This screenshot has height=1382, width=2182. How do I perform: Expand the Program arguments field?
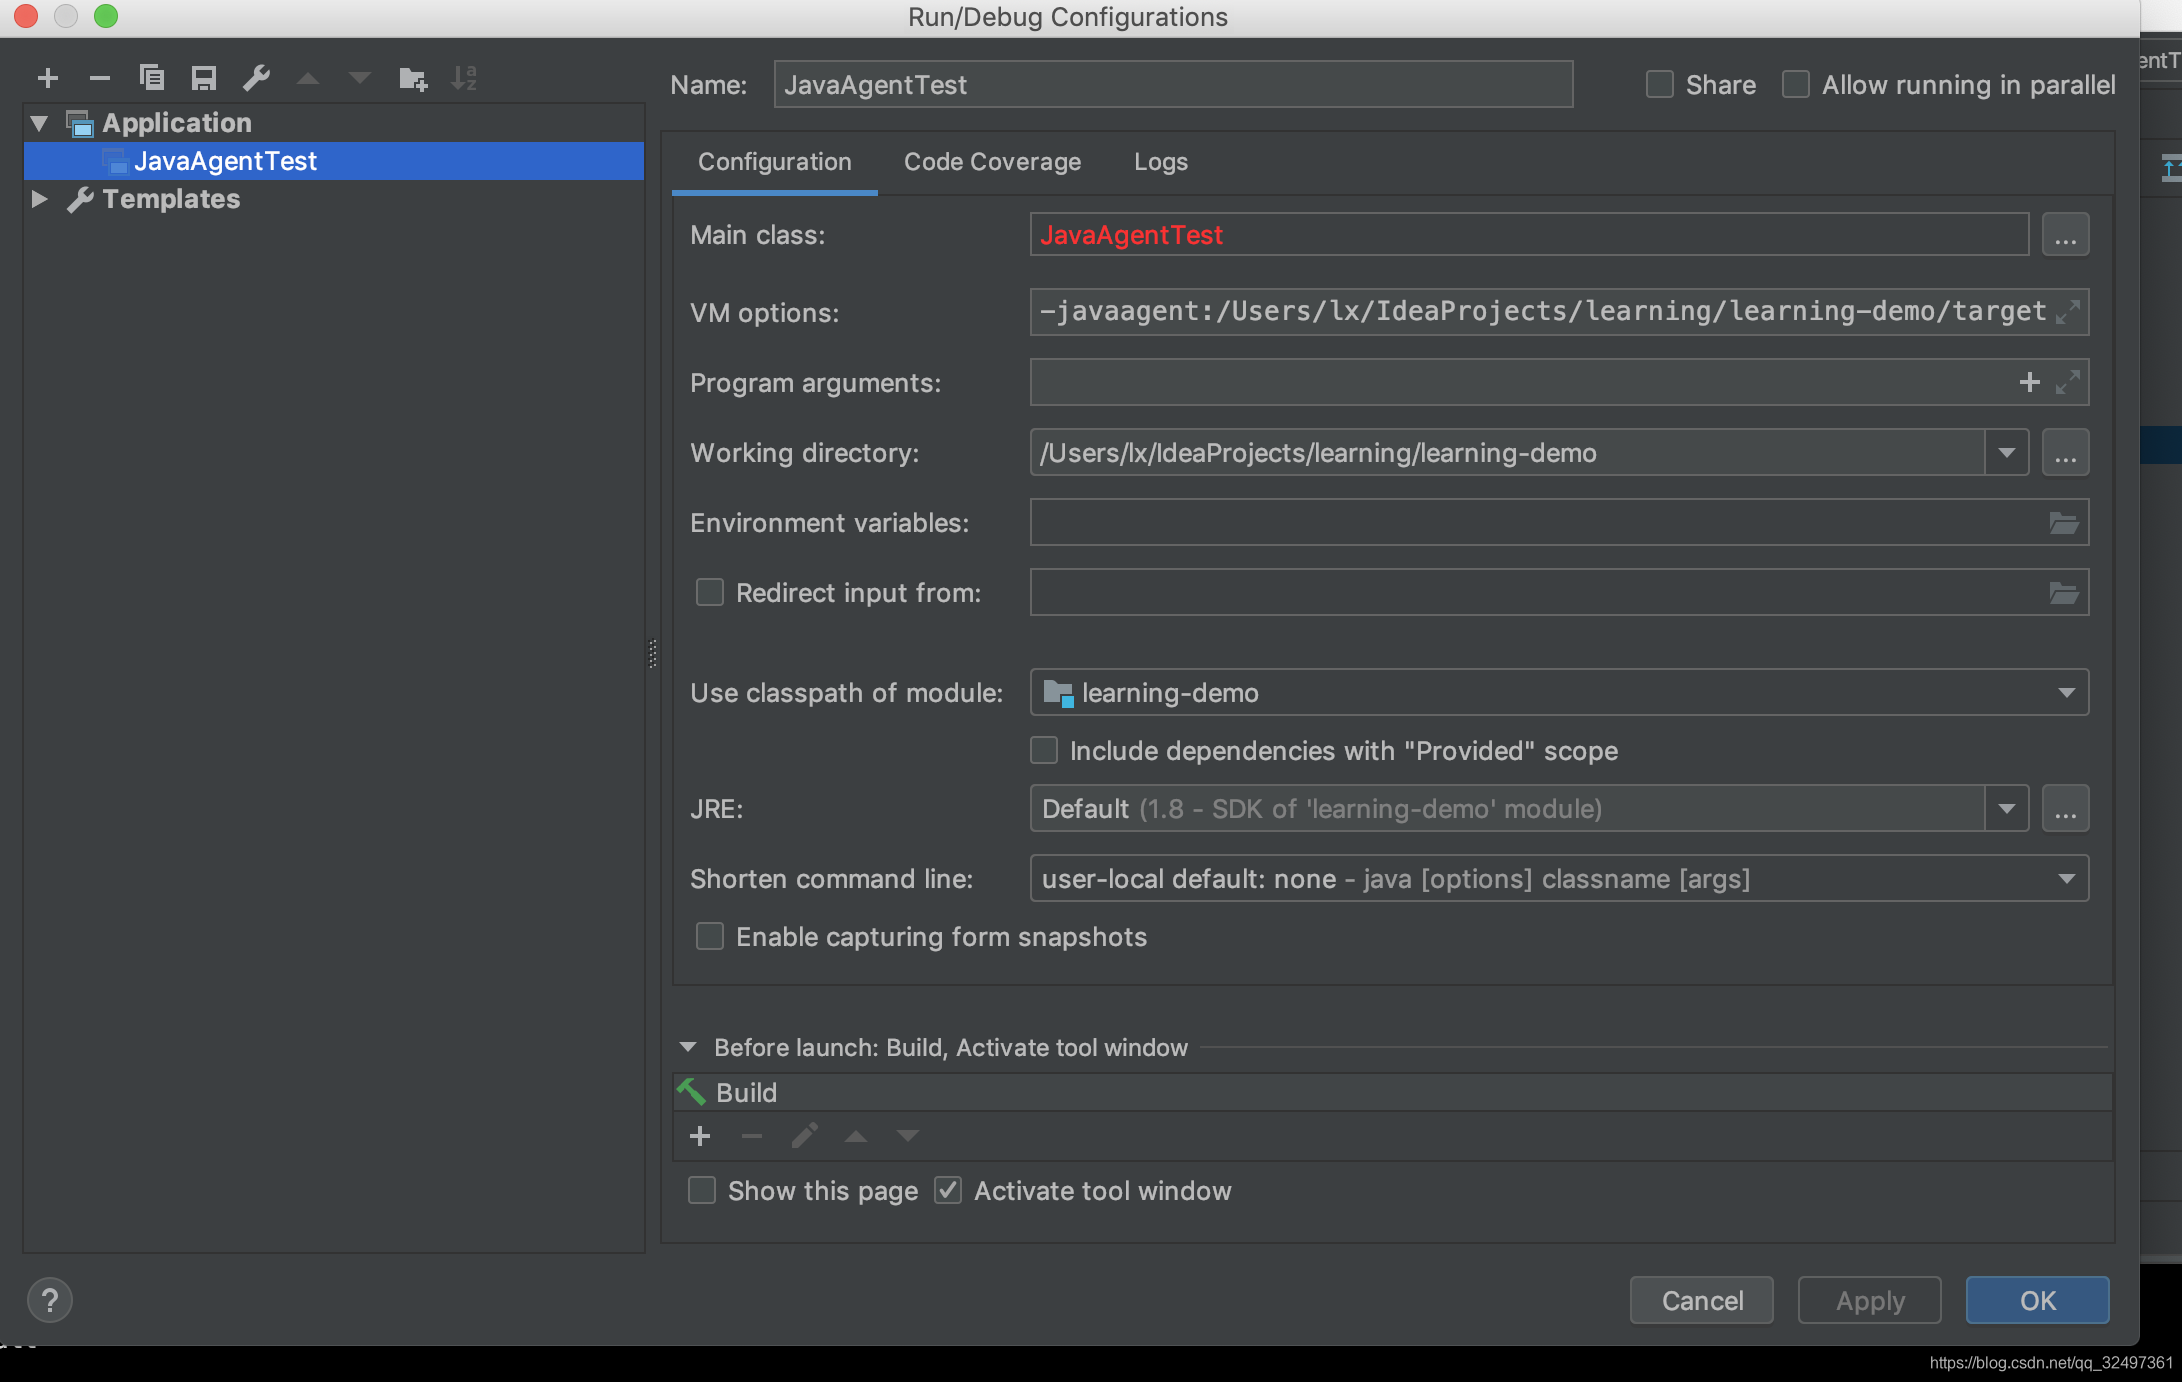click(x=2067, y=382)
